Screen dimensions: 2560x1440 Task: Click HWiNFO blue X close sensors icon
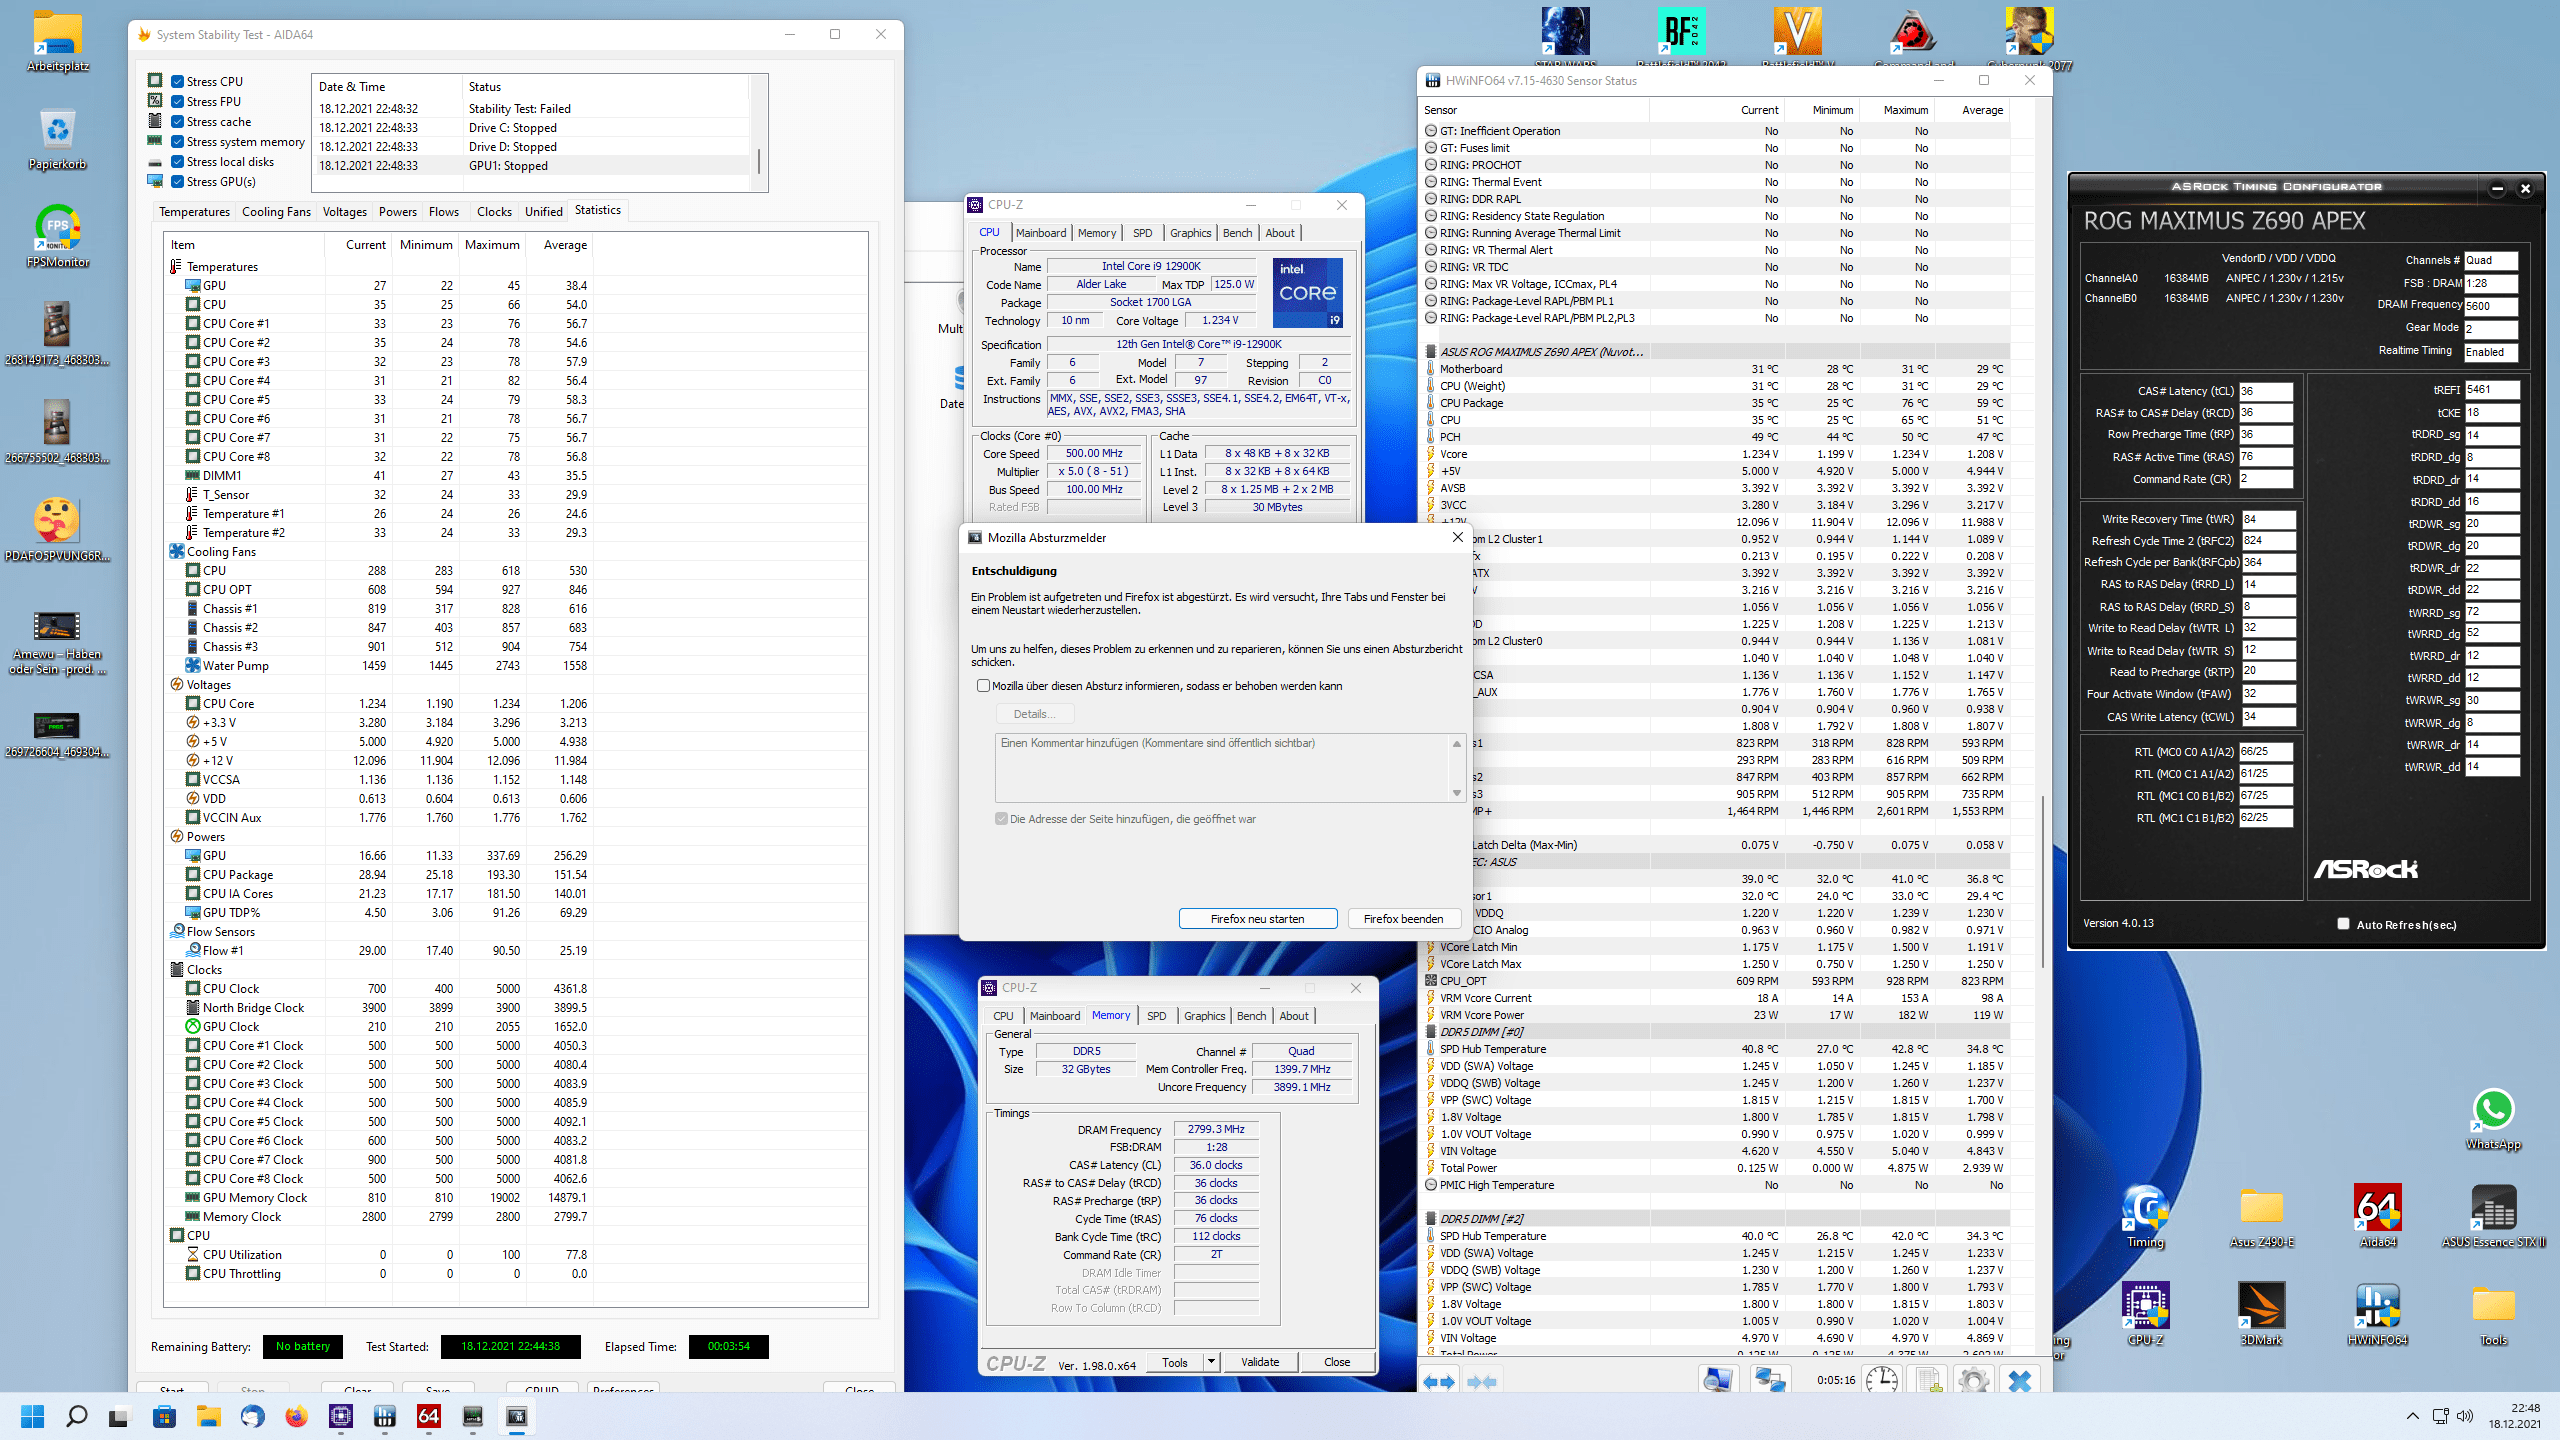point(2020,1381)
